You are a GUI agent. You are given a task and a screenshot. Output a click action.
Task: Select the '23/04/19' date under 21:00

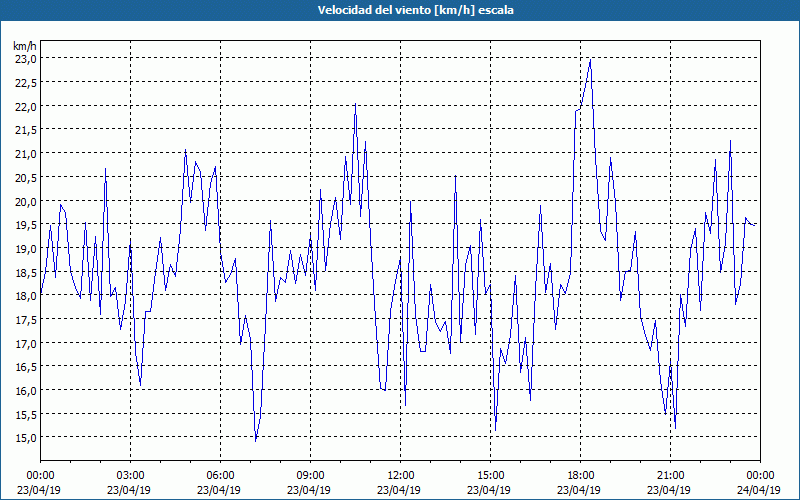(x=669, y=490)
